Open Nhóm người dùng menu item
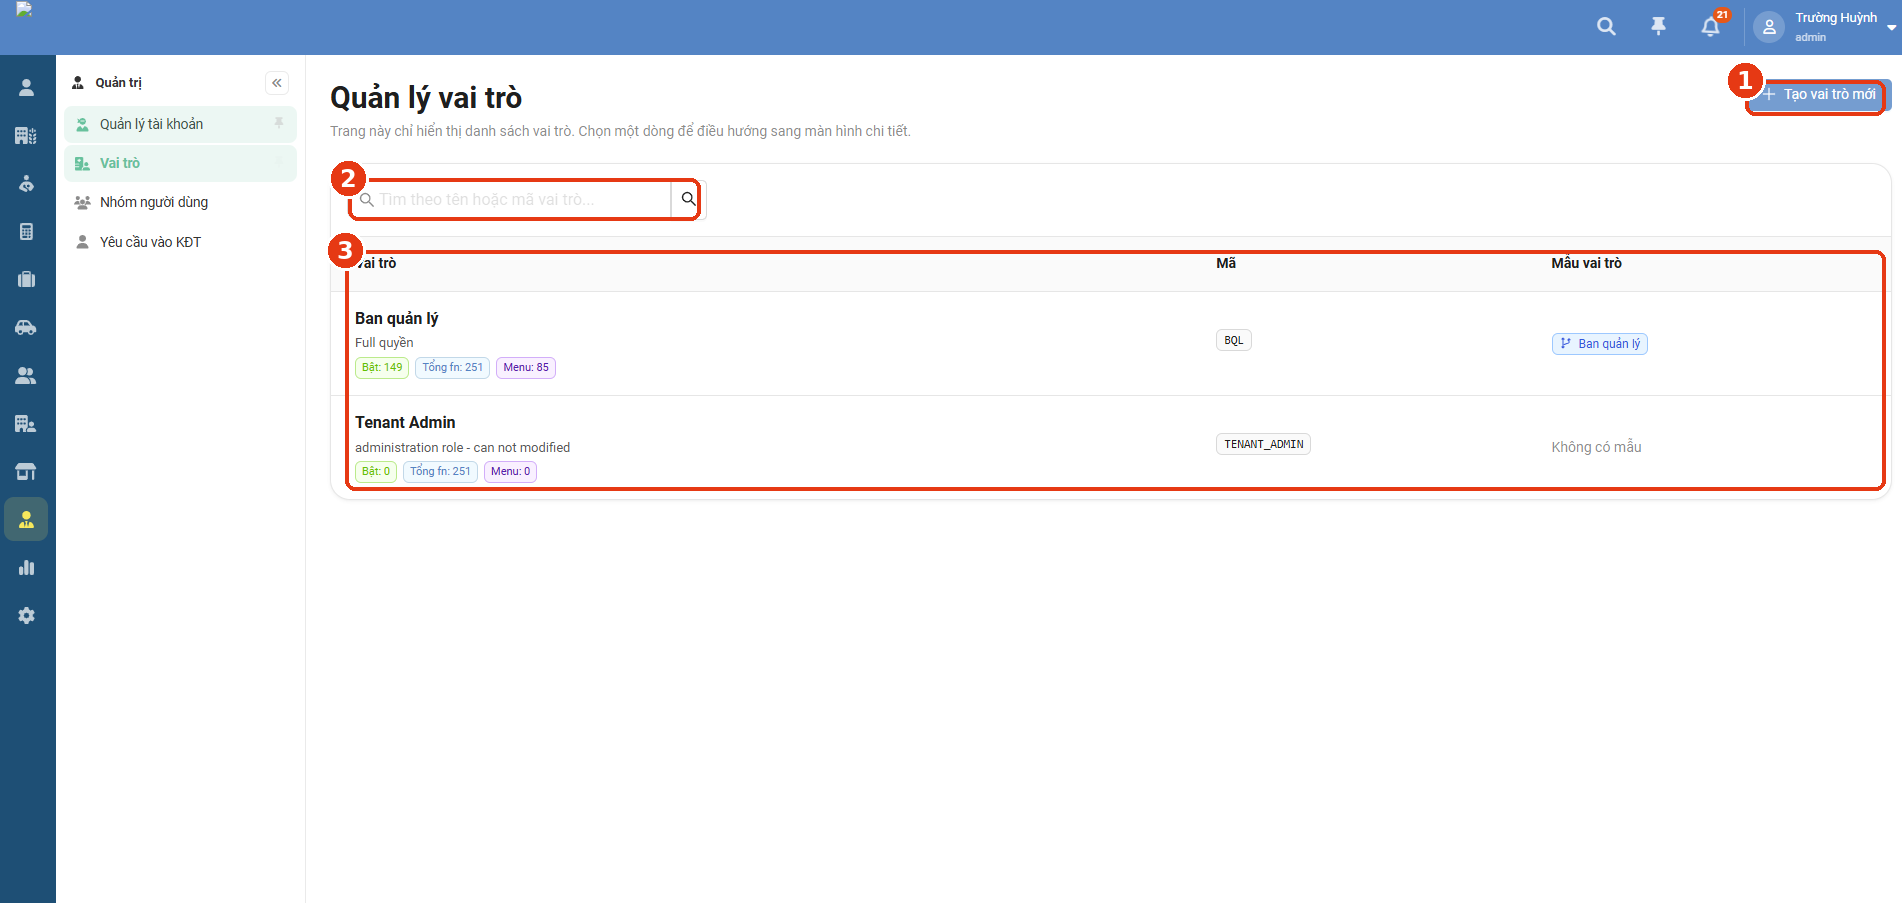 (180, 202)
